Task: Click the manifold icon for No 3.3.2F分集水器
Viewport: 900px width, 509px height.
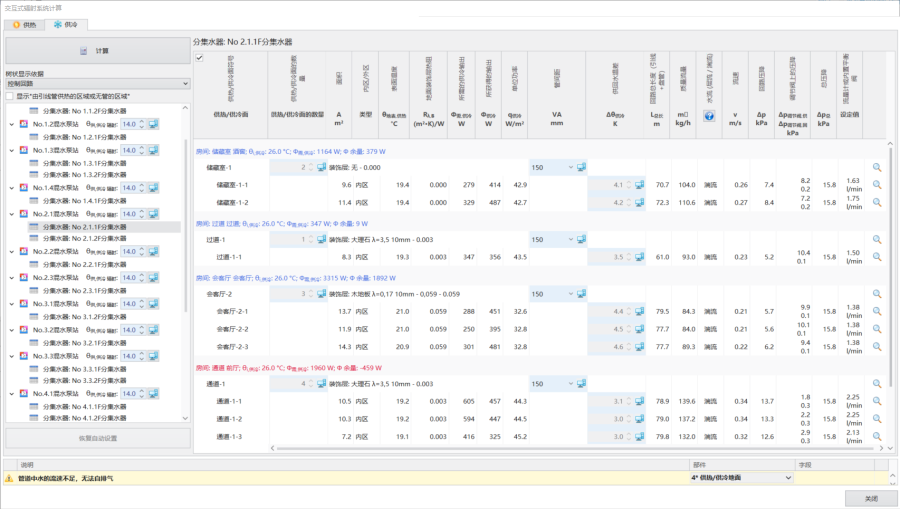Action: 34,380
